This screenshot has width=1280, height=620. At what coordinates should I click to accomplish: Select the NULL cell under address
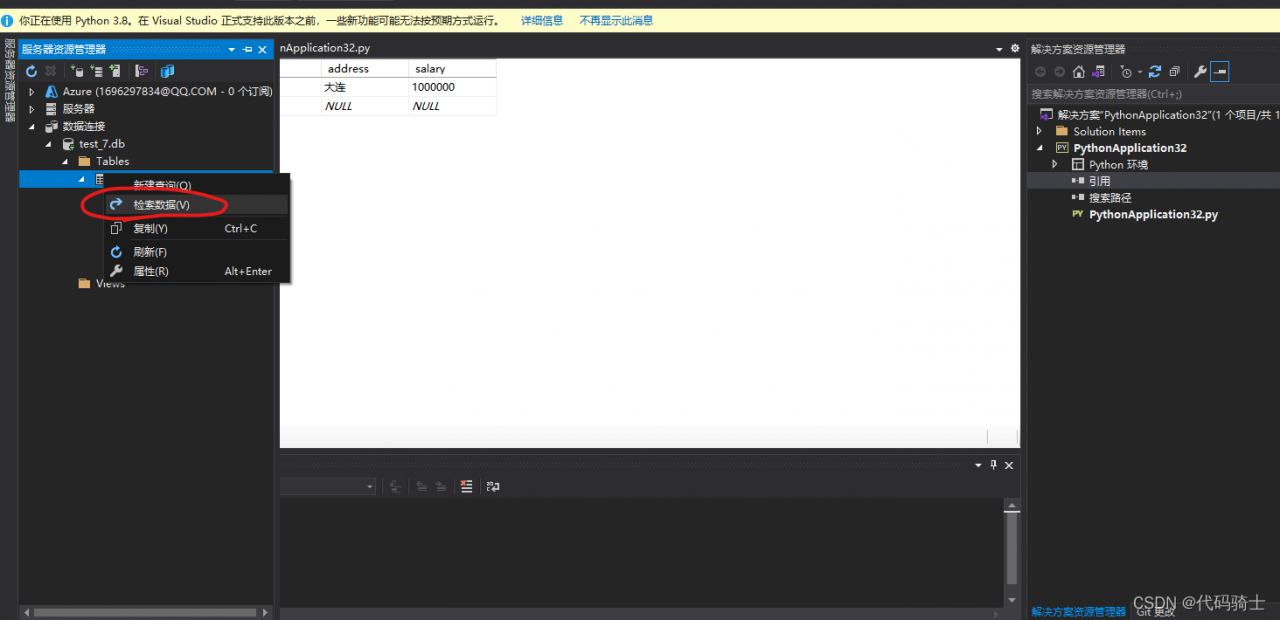point(365,106)
